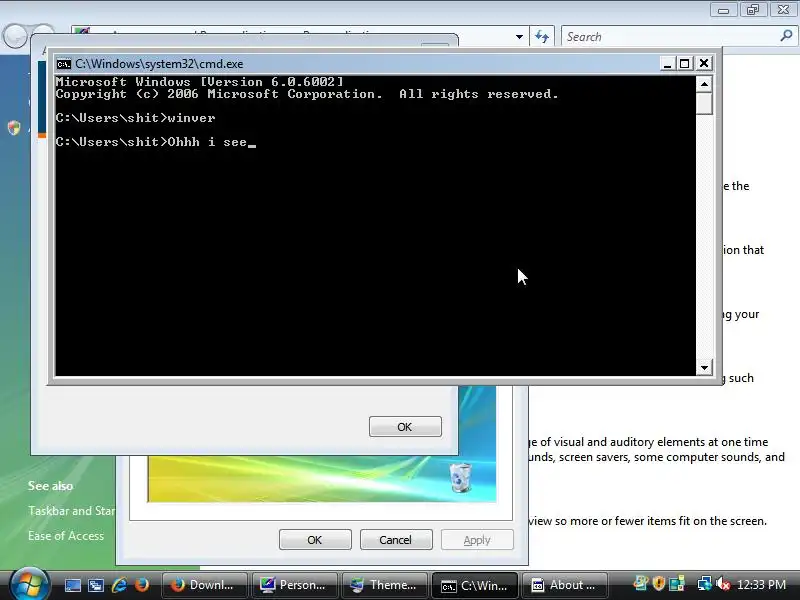Switch to the Downloads taskbar button
The image size is (800, 600).
tap(205, 585)
